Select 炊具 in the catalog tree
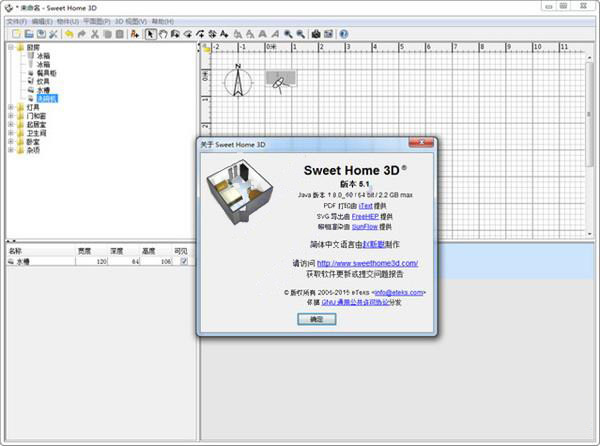Screen dimensions: 600x446 (x=43, y=81)
